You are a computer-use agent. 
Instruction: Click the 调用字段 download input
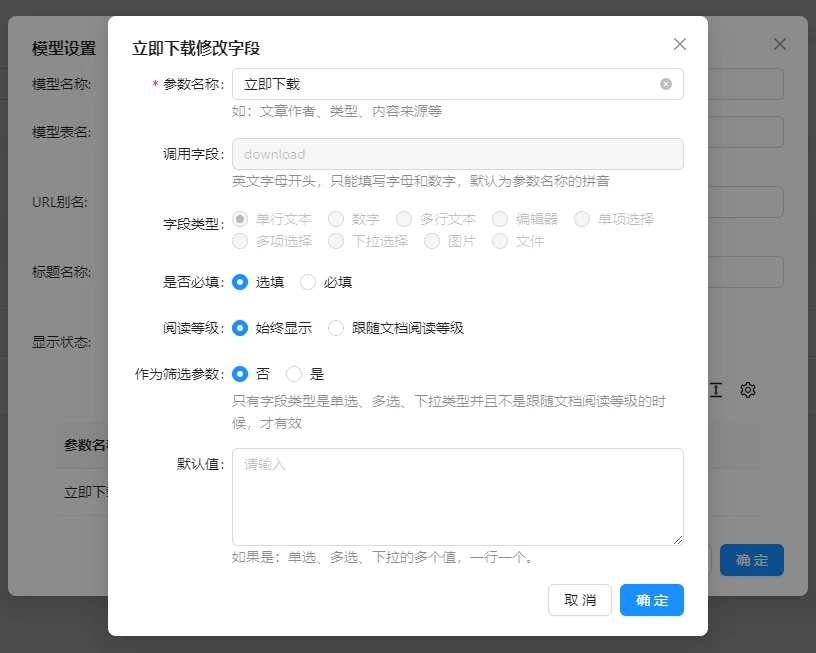point(457,154)
